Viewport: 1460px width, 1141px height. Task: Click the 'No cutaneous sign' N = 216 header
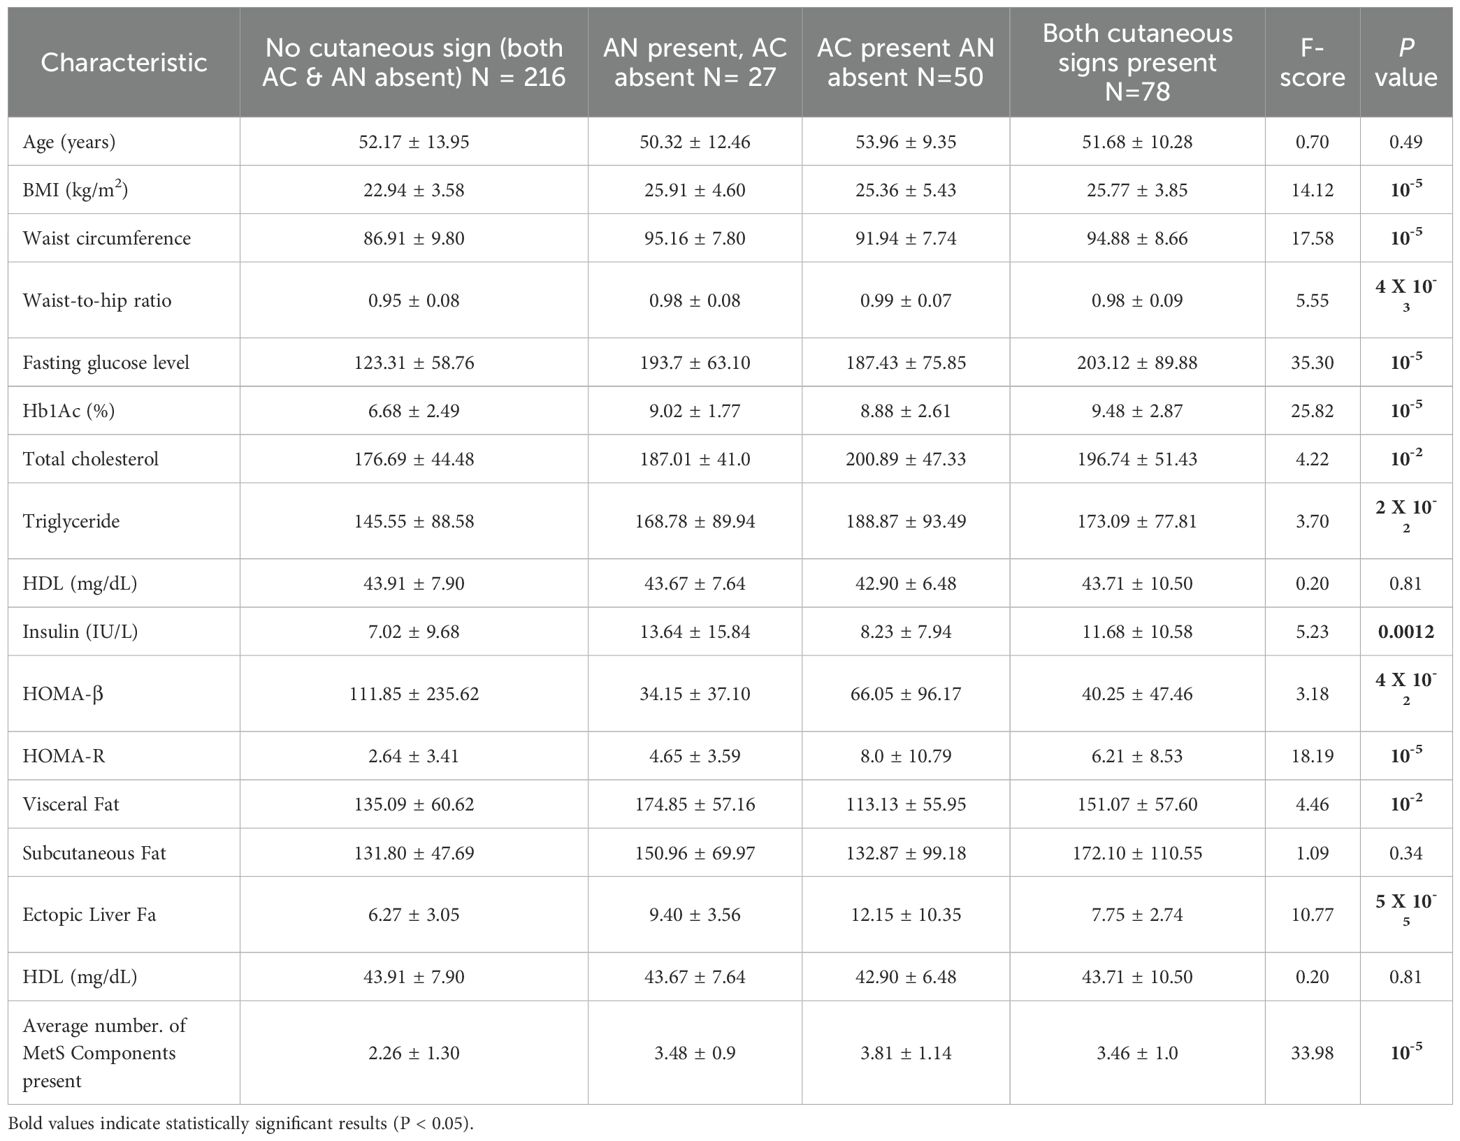(414, 62)
